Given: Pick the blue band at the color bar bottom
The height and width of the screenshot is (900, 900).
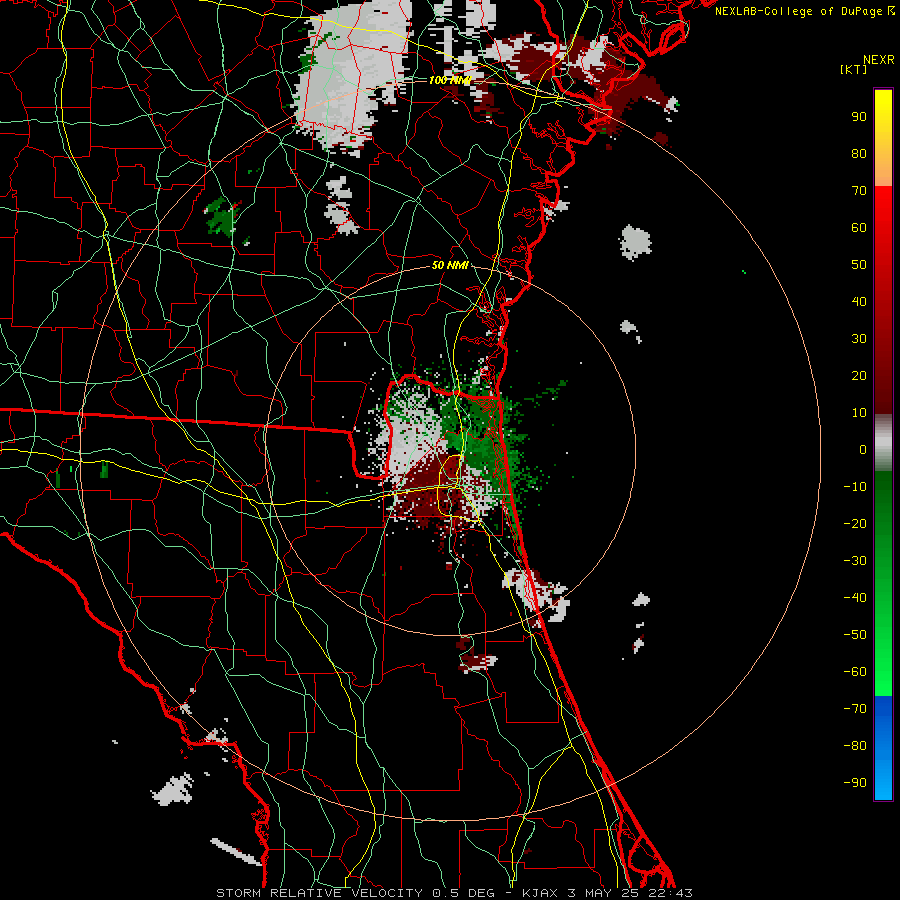Looking at the screenshot, I should (x=883, y=748).
